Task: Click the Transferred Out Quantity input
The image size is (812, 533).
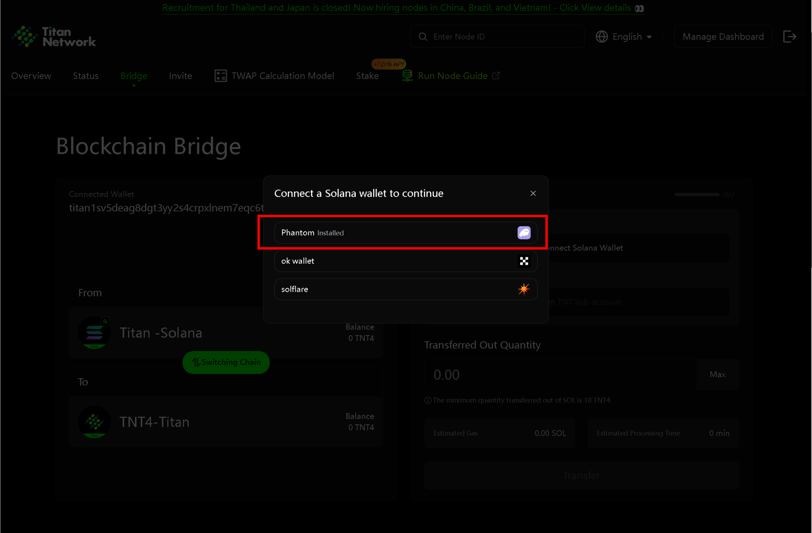Action: click(x=561, y=374)
